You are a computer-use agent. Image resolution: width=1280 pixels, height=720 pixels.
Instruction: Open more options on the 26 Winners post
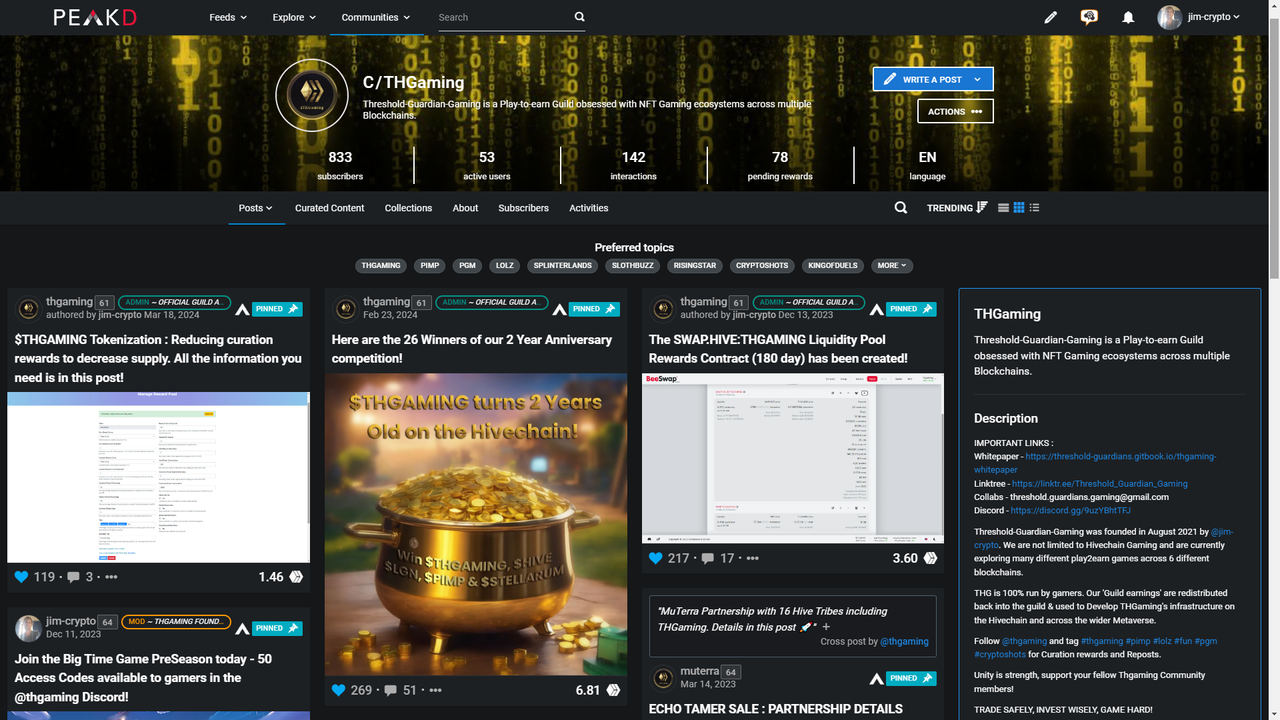pos(436,690)
